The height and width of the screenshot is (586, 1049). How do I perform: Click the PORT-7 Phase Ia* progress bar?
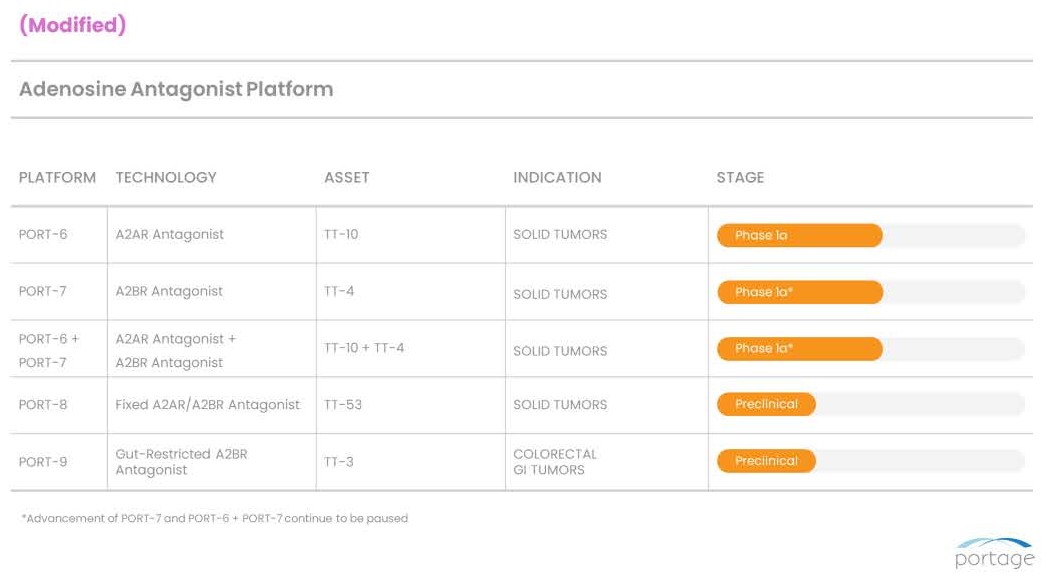[x=799, y=292]
